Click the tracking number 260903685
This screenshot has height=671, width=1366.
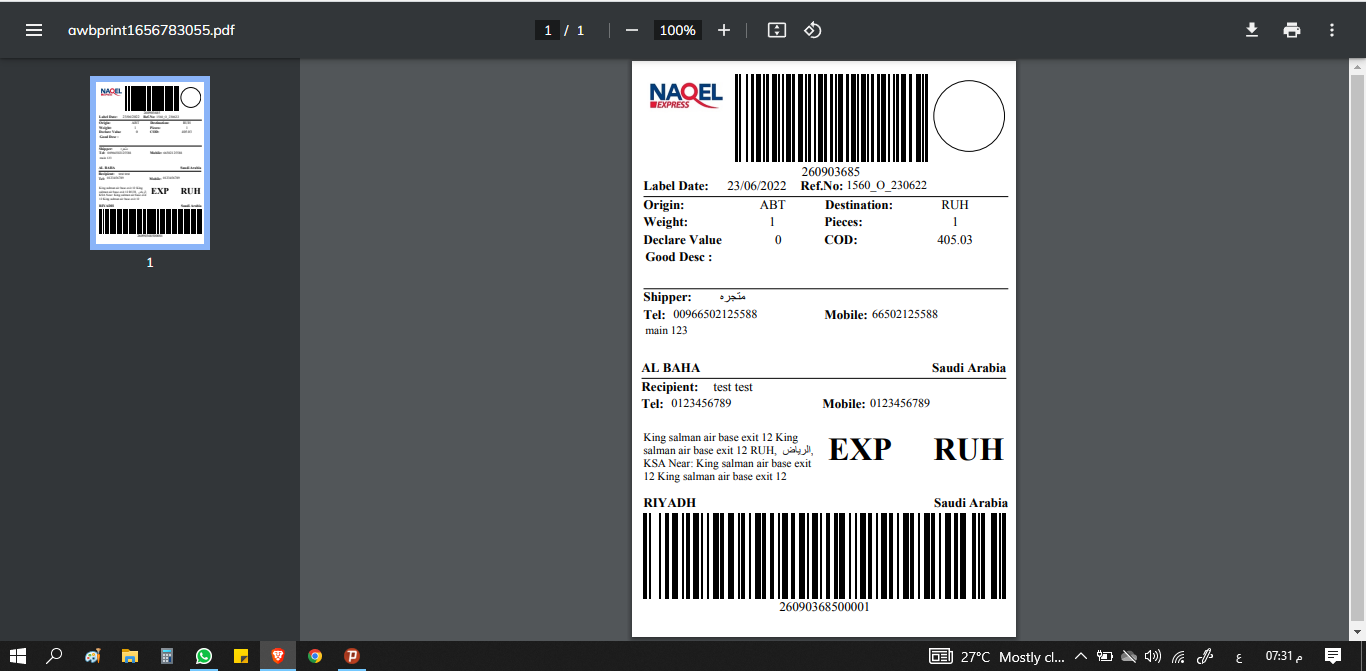click(x=830, y=172)
